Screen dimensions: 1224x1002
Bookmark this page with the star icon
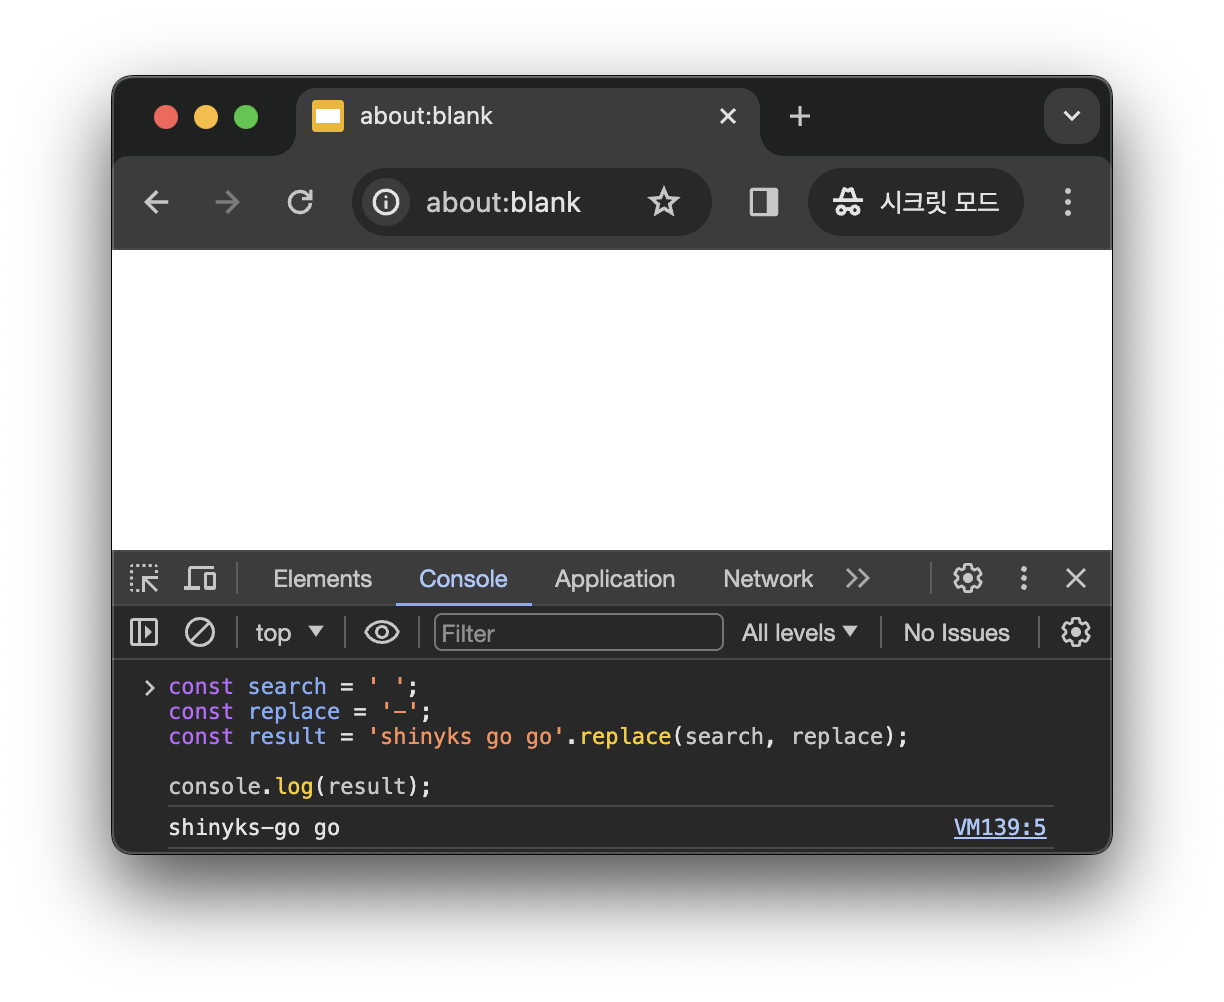(x=663, y=202)
